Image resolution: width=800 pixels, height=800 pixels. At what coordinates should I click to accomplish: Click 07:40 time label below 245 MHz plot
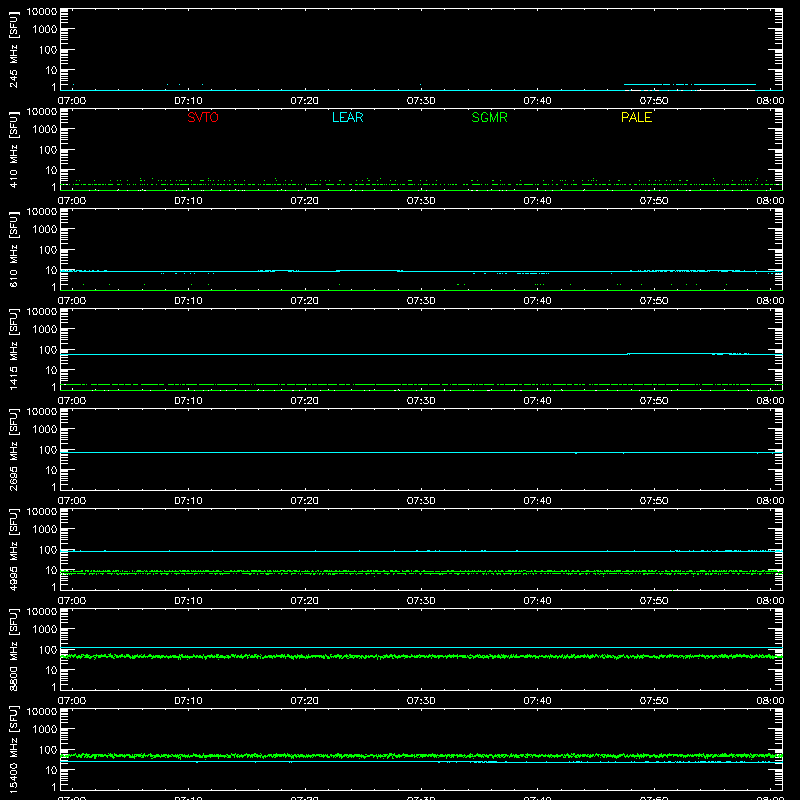click(537, 101)
